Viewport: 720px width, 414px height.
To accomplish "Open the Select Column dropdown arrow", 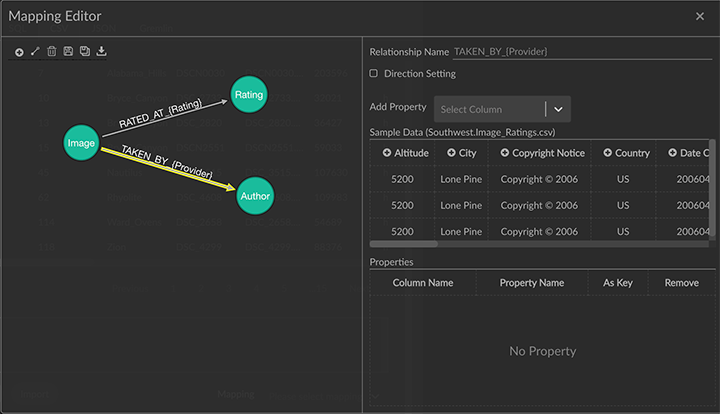I will [558, 109].
